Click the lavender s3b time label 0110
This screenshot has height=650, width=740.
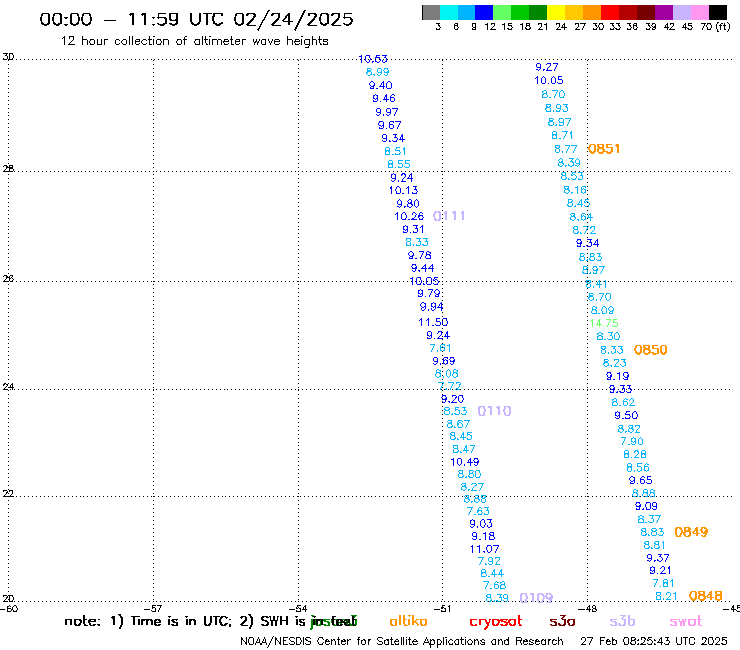[495, 411]
